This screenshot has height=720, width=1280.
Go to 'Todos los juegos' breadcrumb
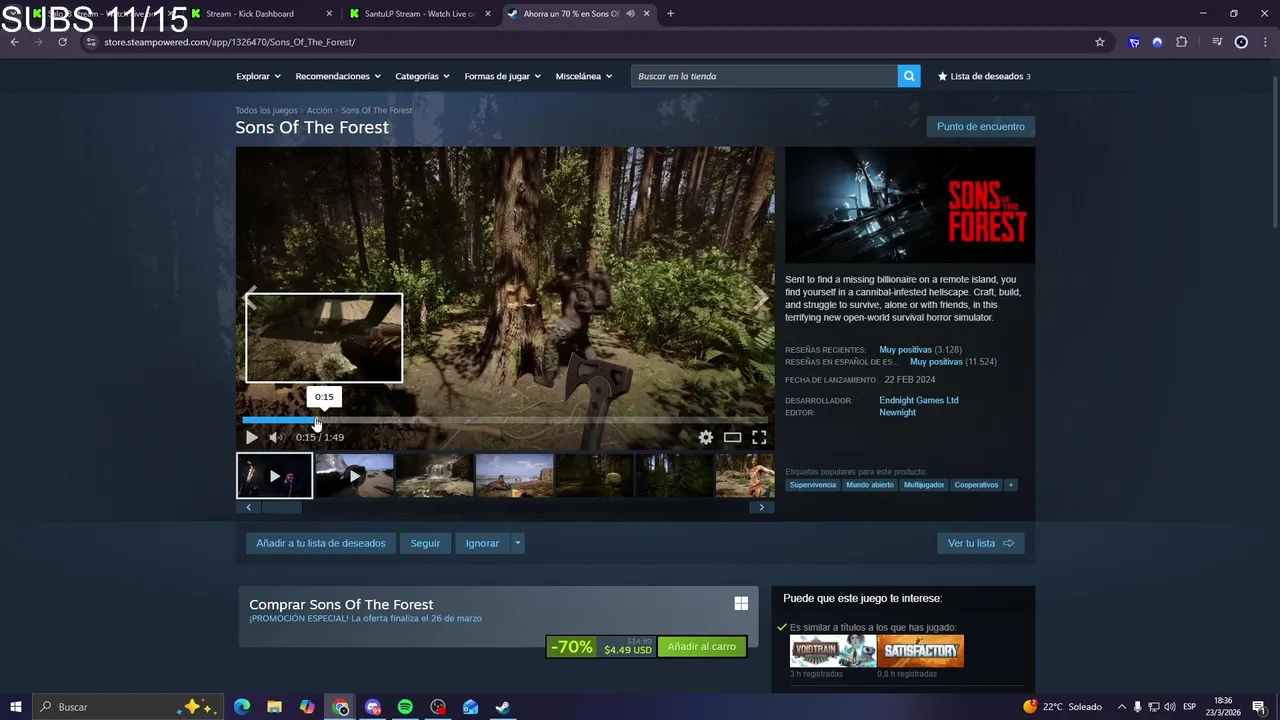(x=266, y=110)
